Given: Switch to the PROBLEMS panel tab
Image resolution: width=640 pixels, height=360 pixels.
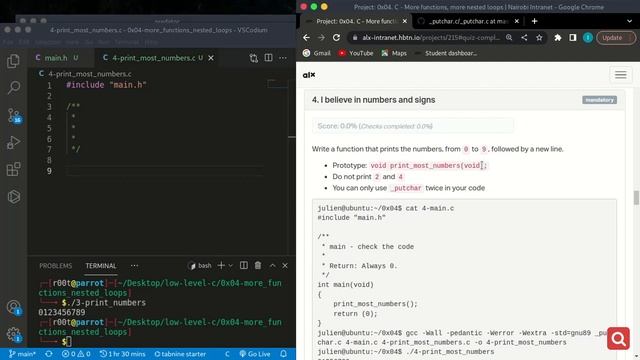Looking at the screenshot, I should click(x=56, y=266).
